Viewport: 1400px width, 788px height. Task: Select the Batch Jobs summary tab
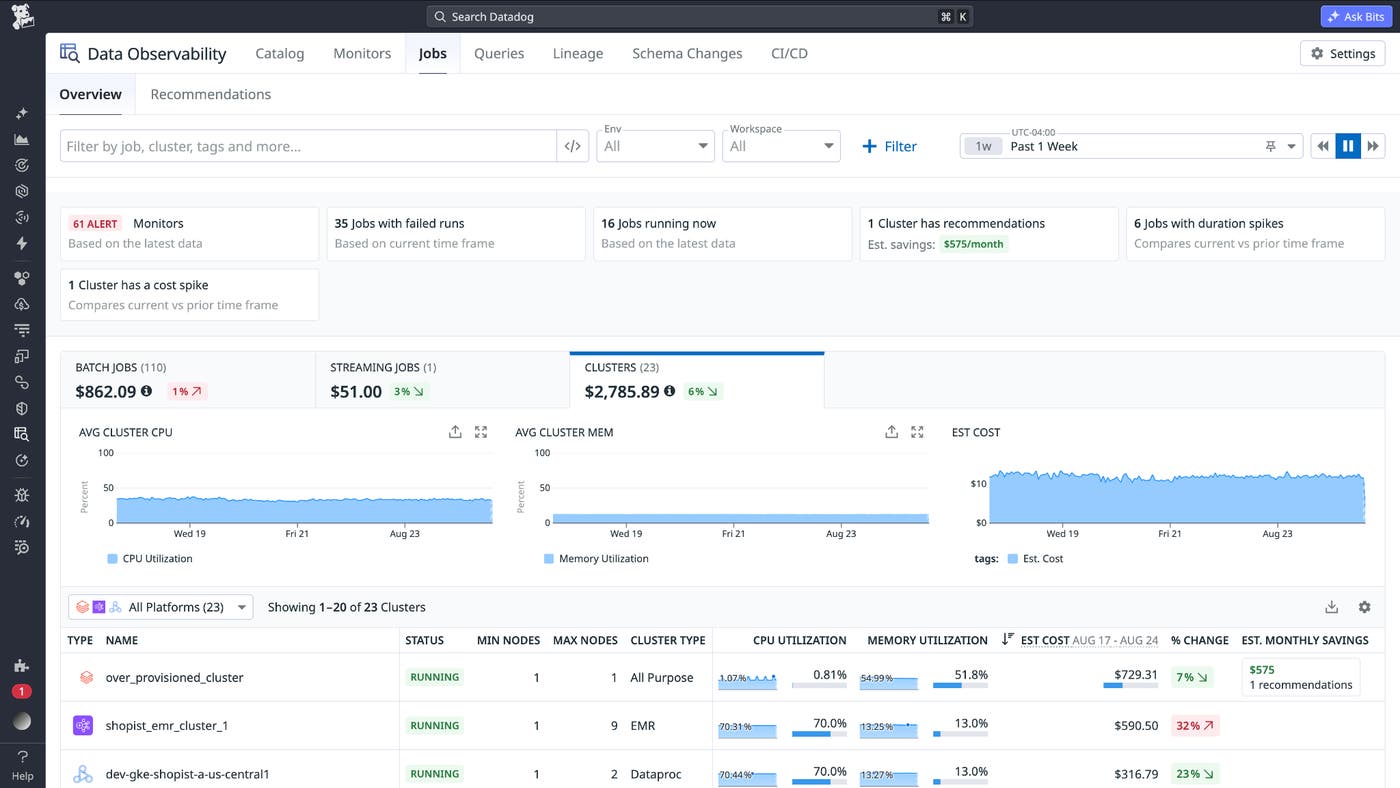188,380
